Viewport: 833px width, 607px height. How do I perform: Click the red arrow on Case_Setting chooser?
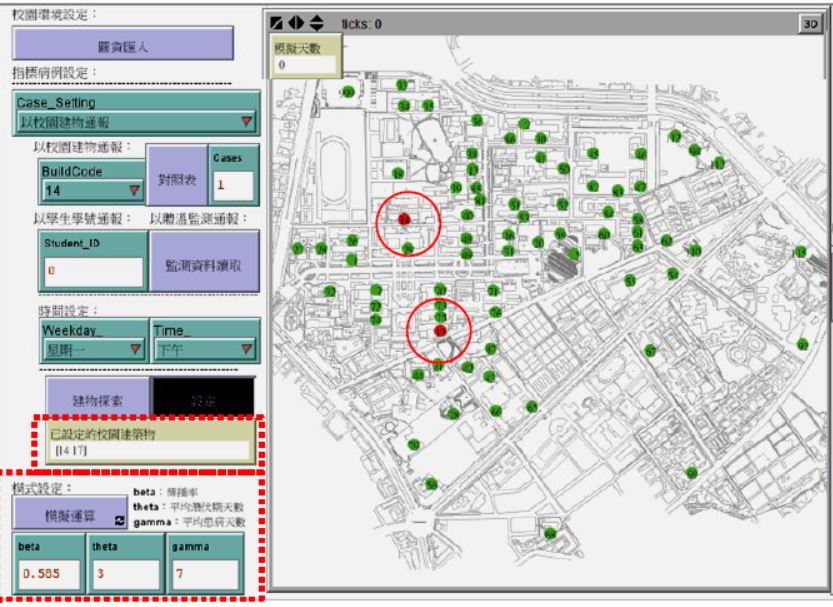(247, 122)
